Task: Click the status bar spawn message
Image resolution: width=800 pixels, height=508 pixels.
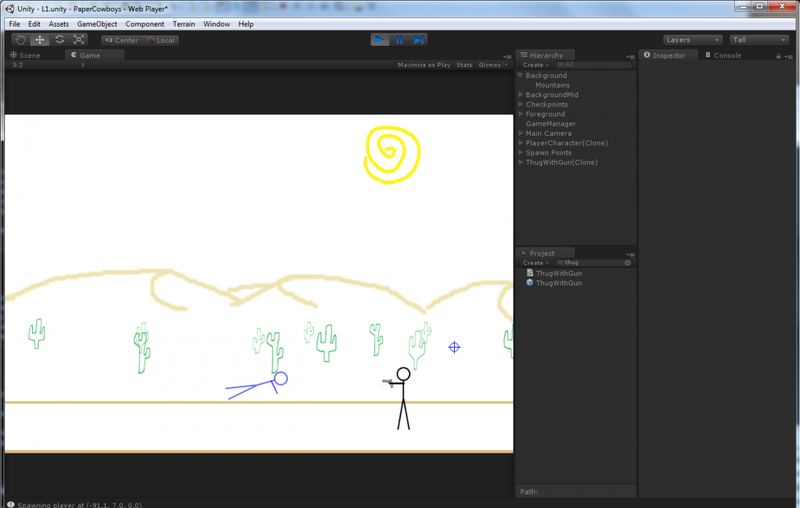Action: click(x=80, y=504)
